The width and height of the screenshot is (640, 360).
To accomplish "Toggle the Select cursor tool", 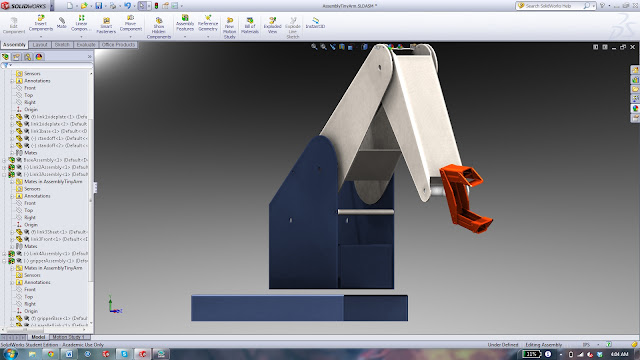I will point(142,6).
